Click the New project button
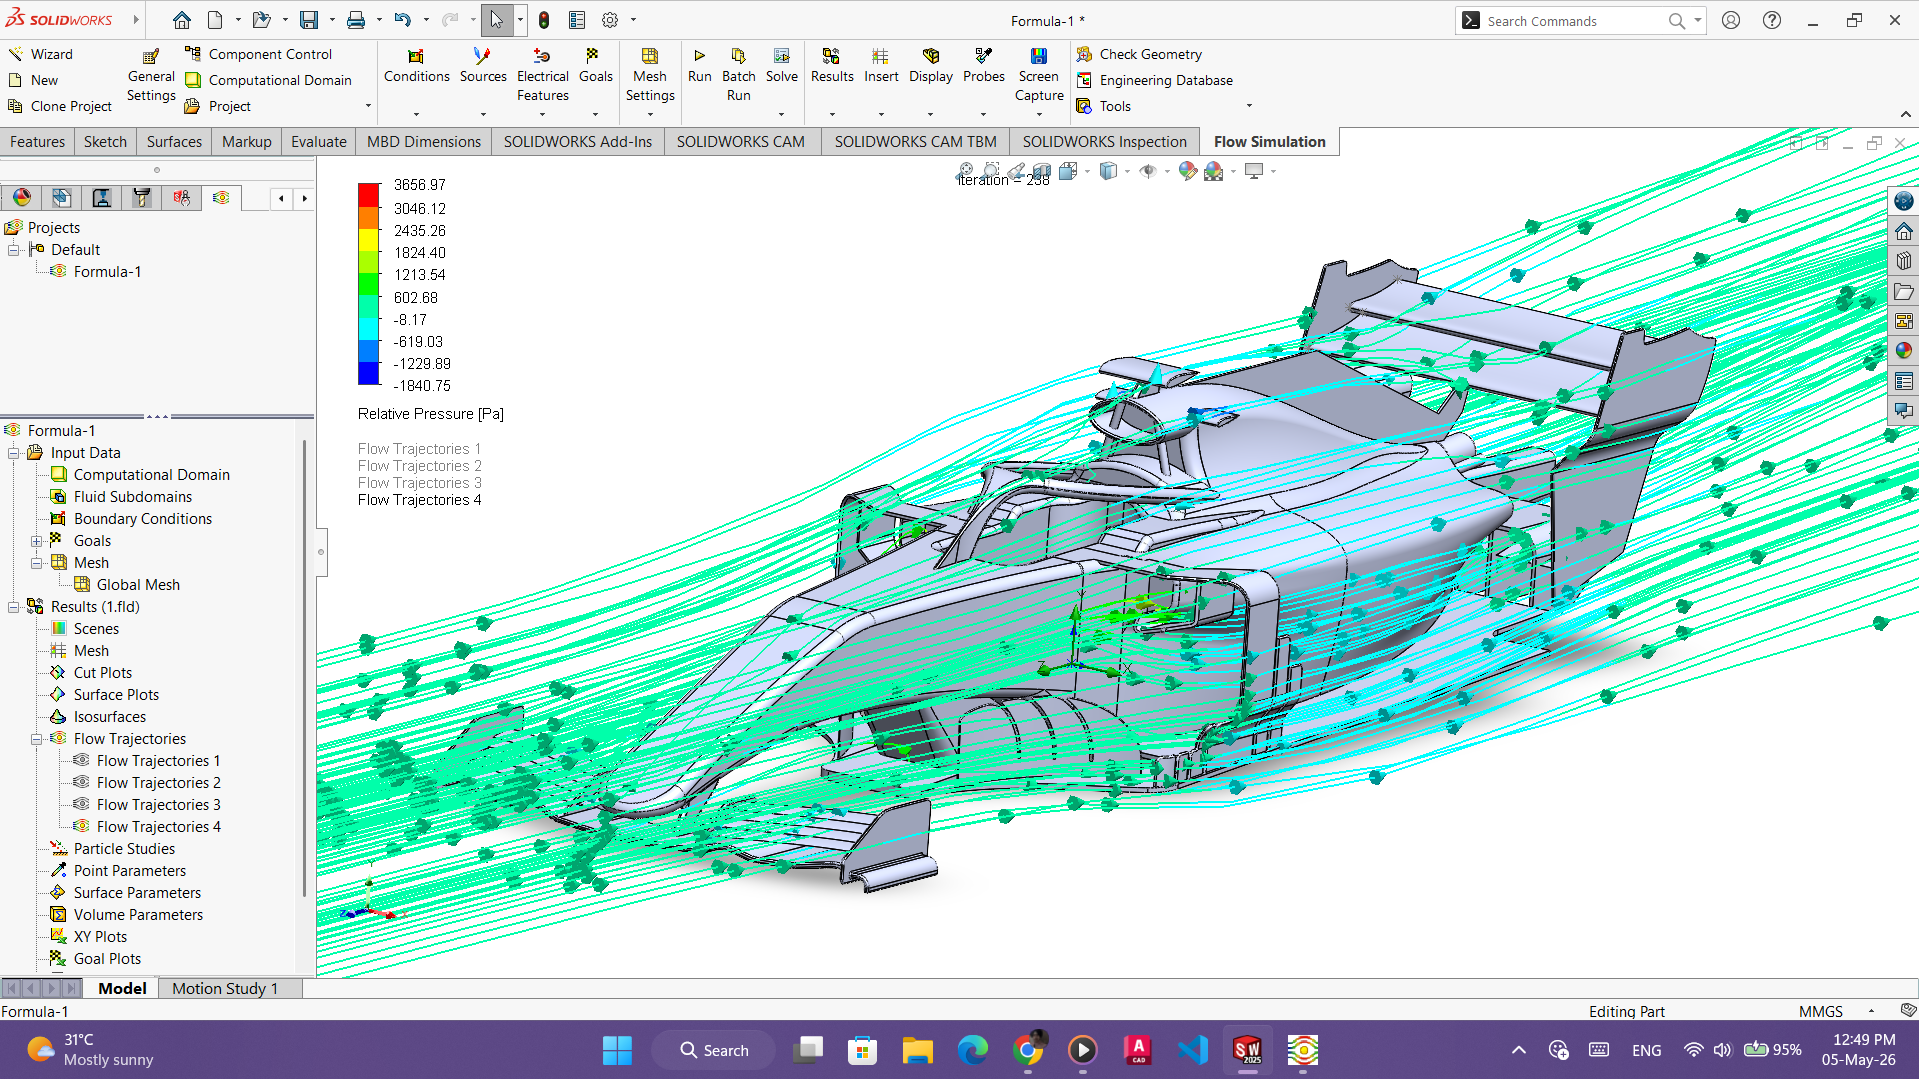 coord(33,80)
